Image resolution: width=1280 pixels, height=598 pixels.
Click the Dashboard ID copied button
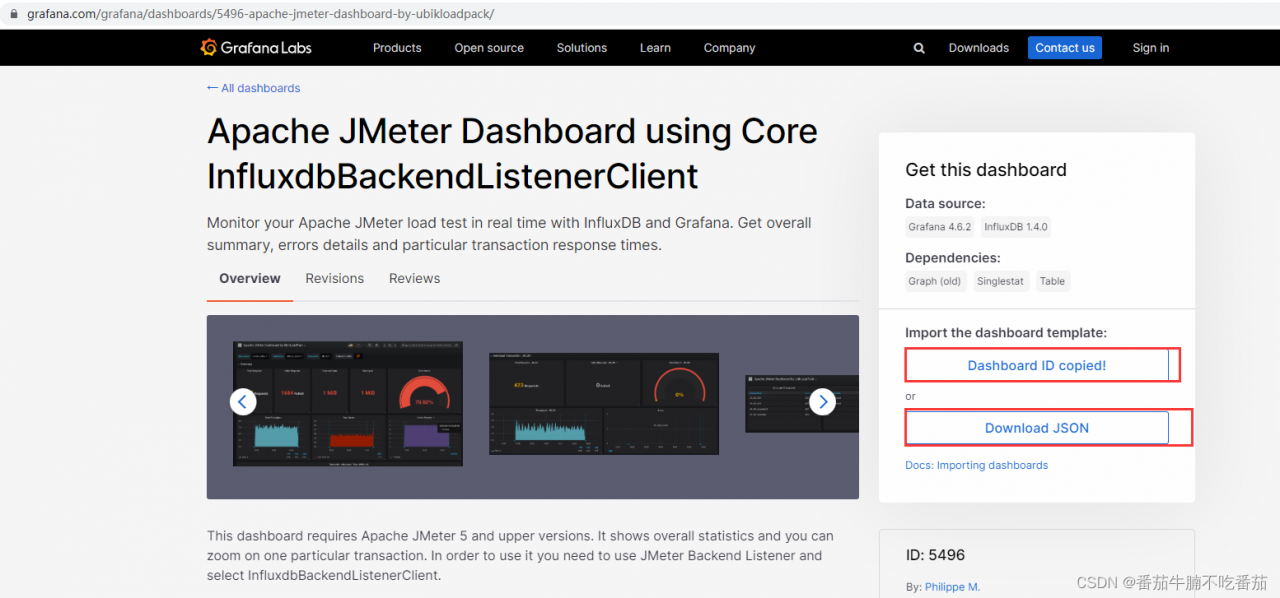coord(1037,365)
